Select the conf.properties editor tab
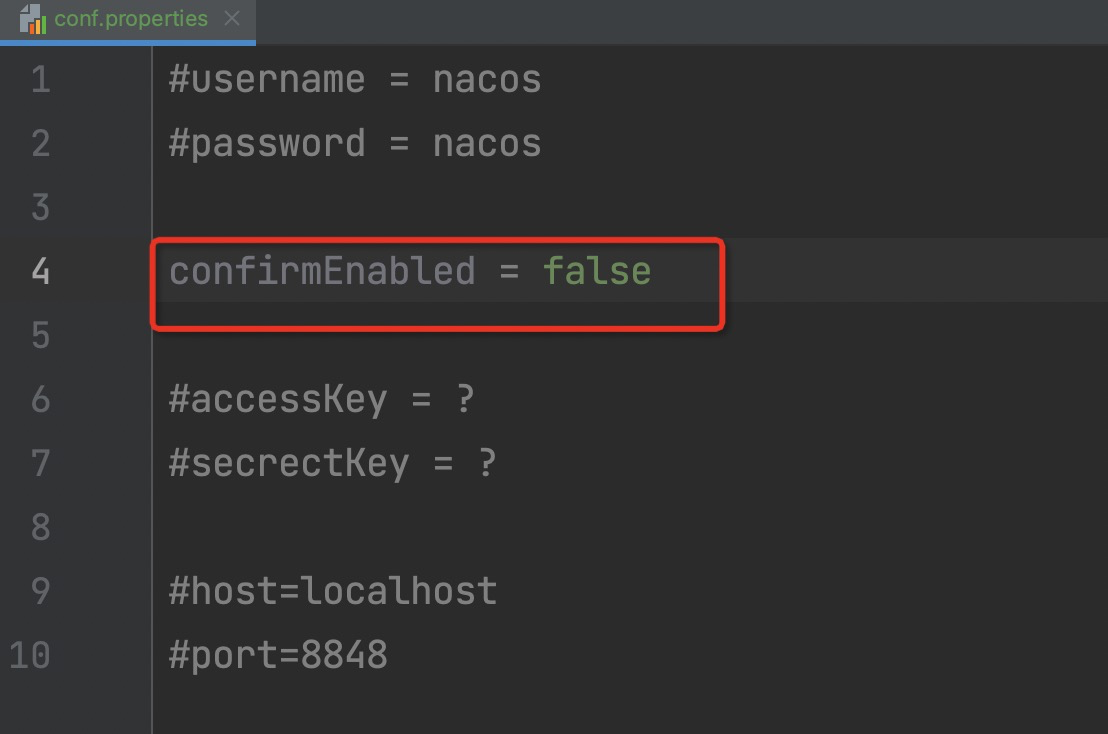Screen dimensions: 1108x734 click(128, 20)
